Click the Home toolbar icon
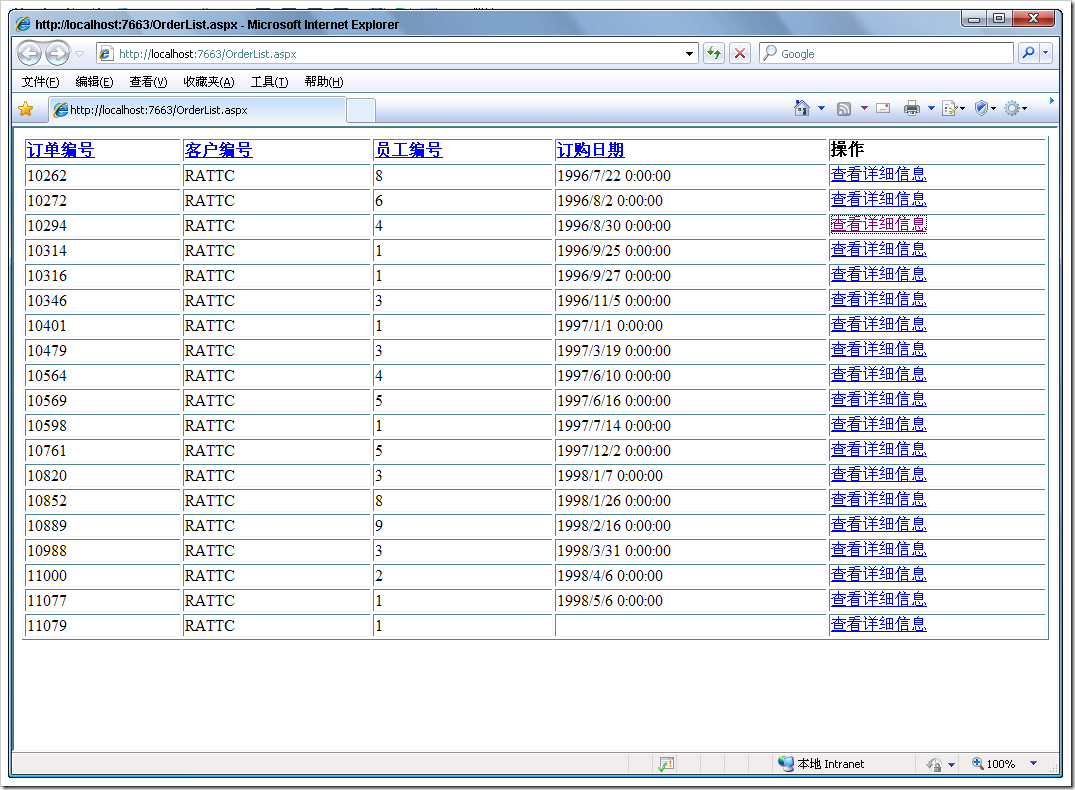The width and height of the screenshot is (1075, 790). click(x=801, y=108)
